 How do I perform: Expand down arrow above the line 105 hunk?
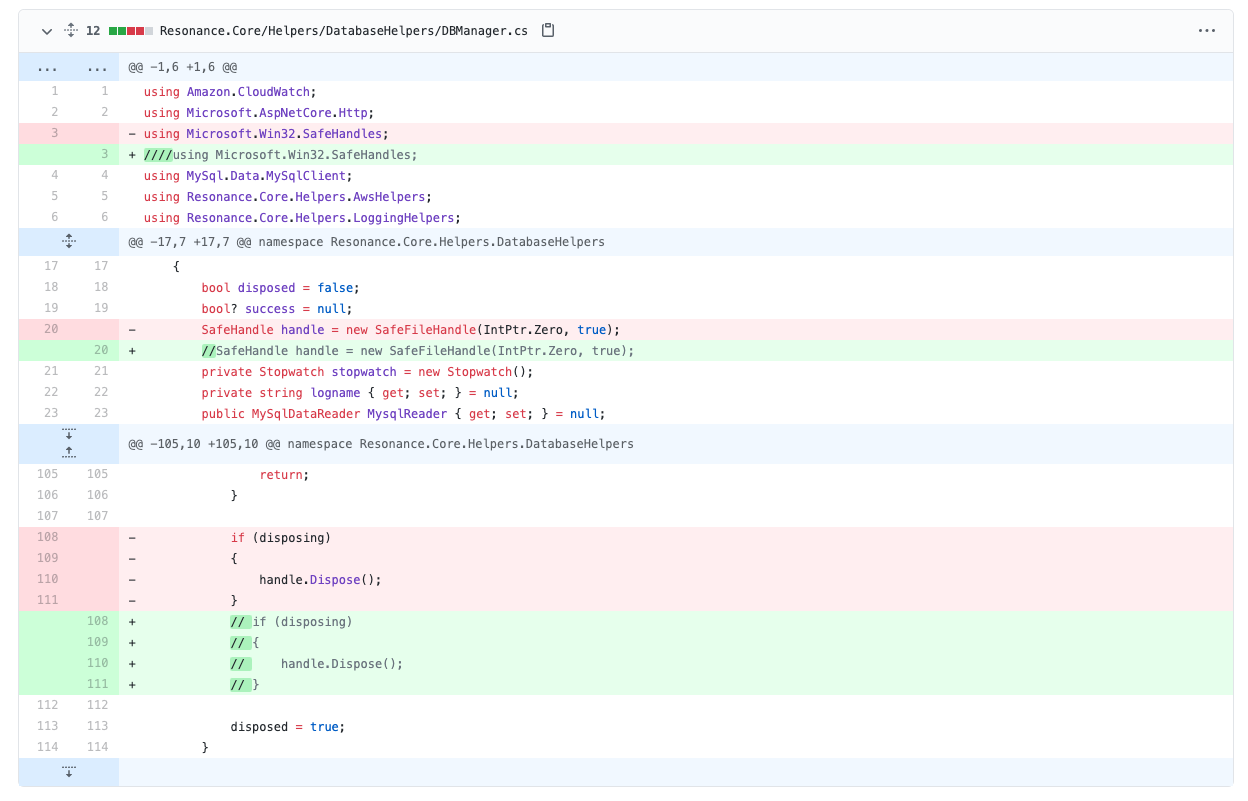pos(69,434)
